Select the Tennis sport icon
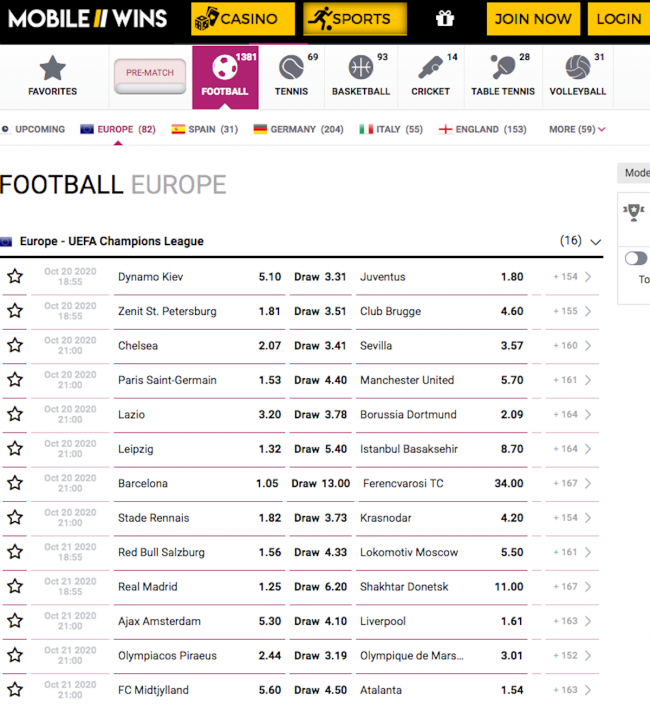The image size is (650, 706). pos(291,75)
